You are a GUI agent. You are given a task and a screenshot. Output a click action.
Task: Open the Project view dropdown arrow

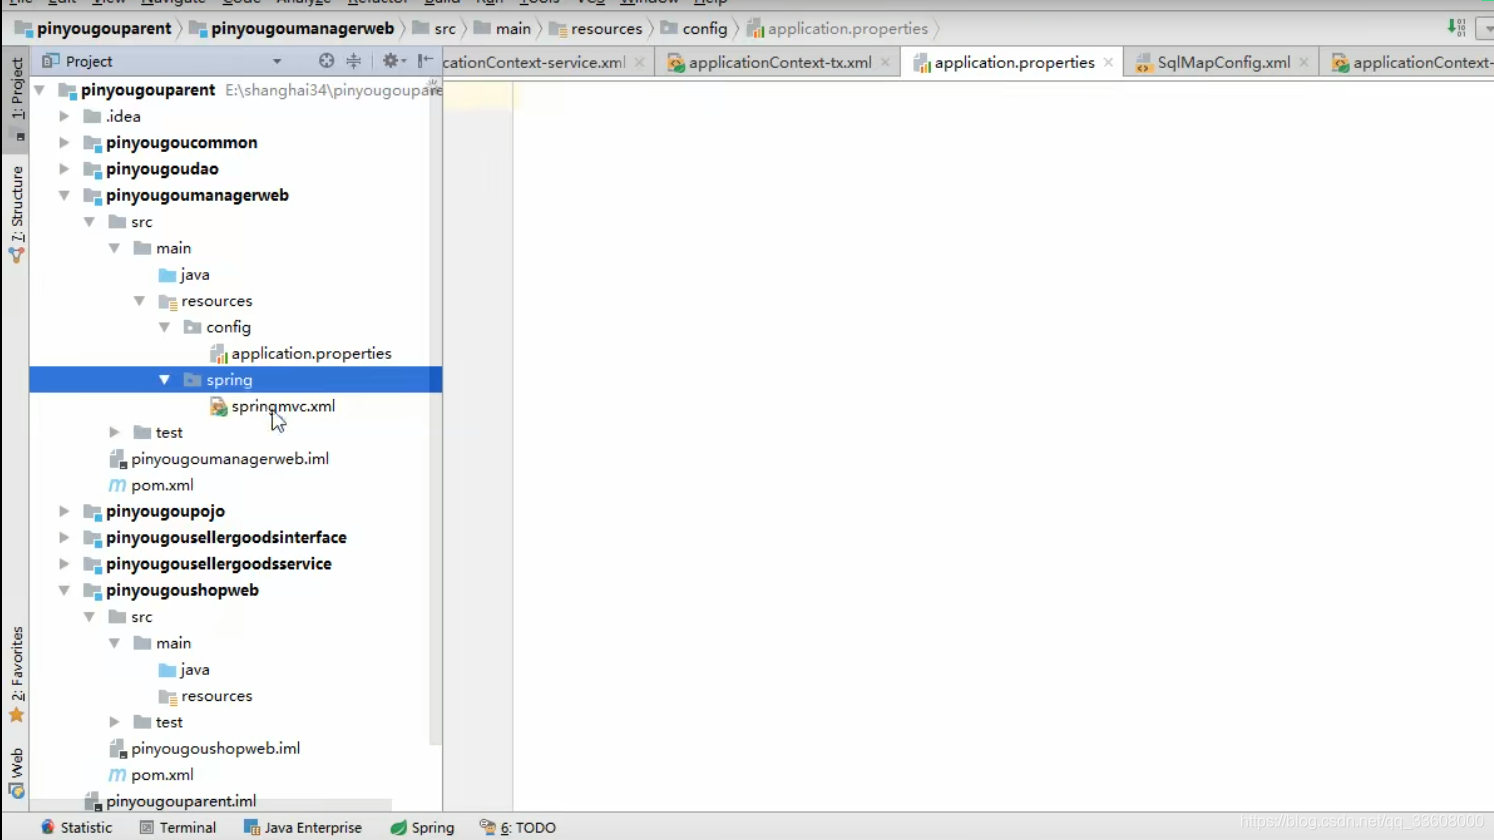pos(277,62)
